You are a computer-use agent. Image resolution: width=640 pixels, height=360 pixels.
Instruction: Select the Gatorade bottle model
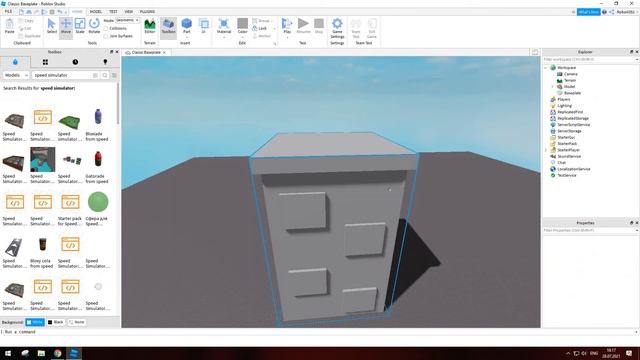coord(98,159)
